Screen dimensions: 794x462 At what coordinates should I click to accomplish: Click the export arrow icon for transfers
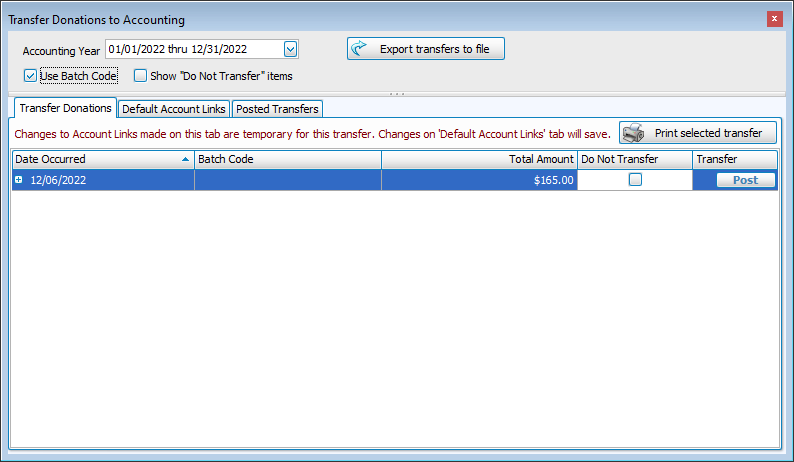coord(361,49)
